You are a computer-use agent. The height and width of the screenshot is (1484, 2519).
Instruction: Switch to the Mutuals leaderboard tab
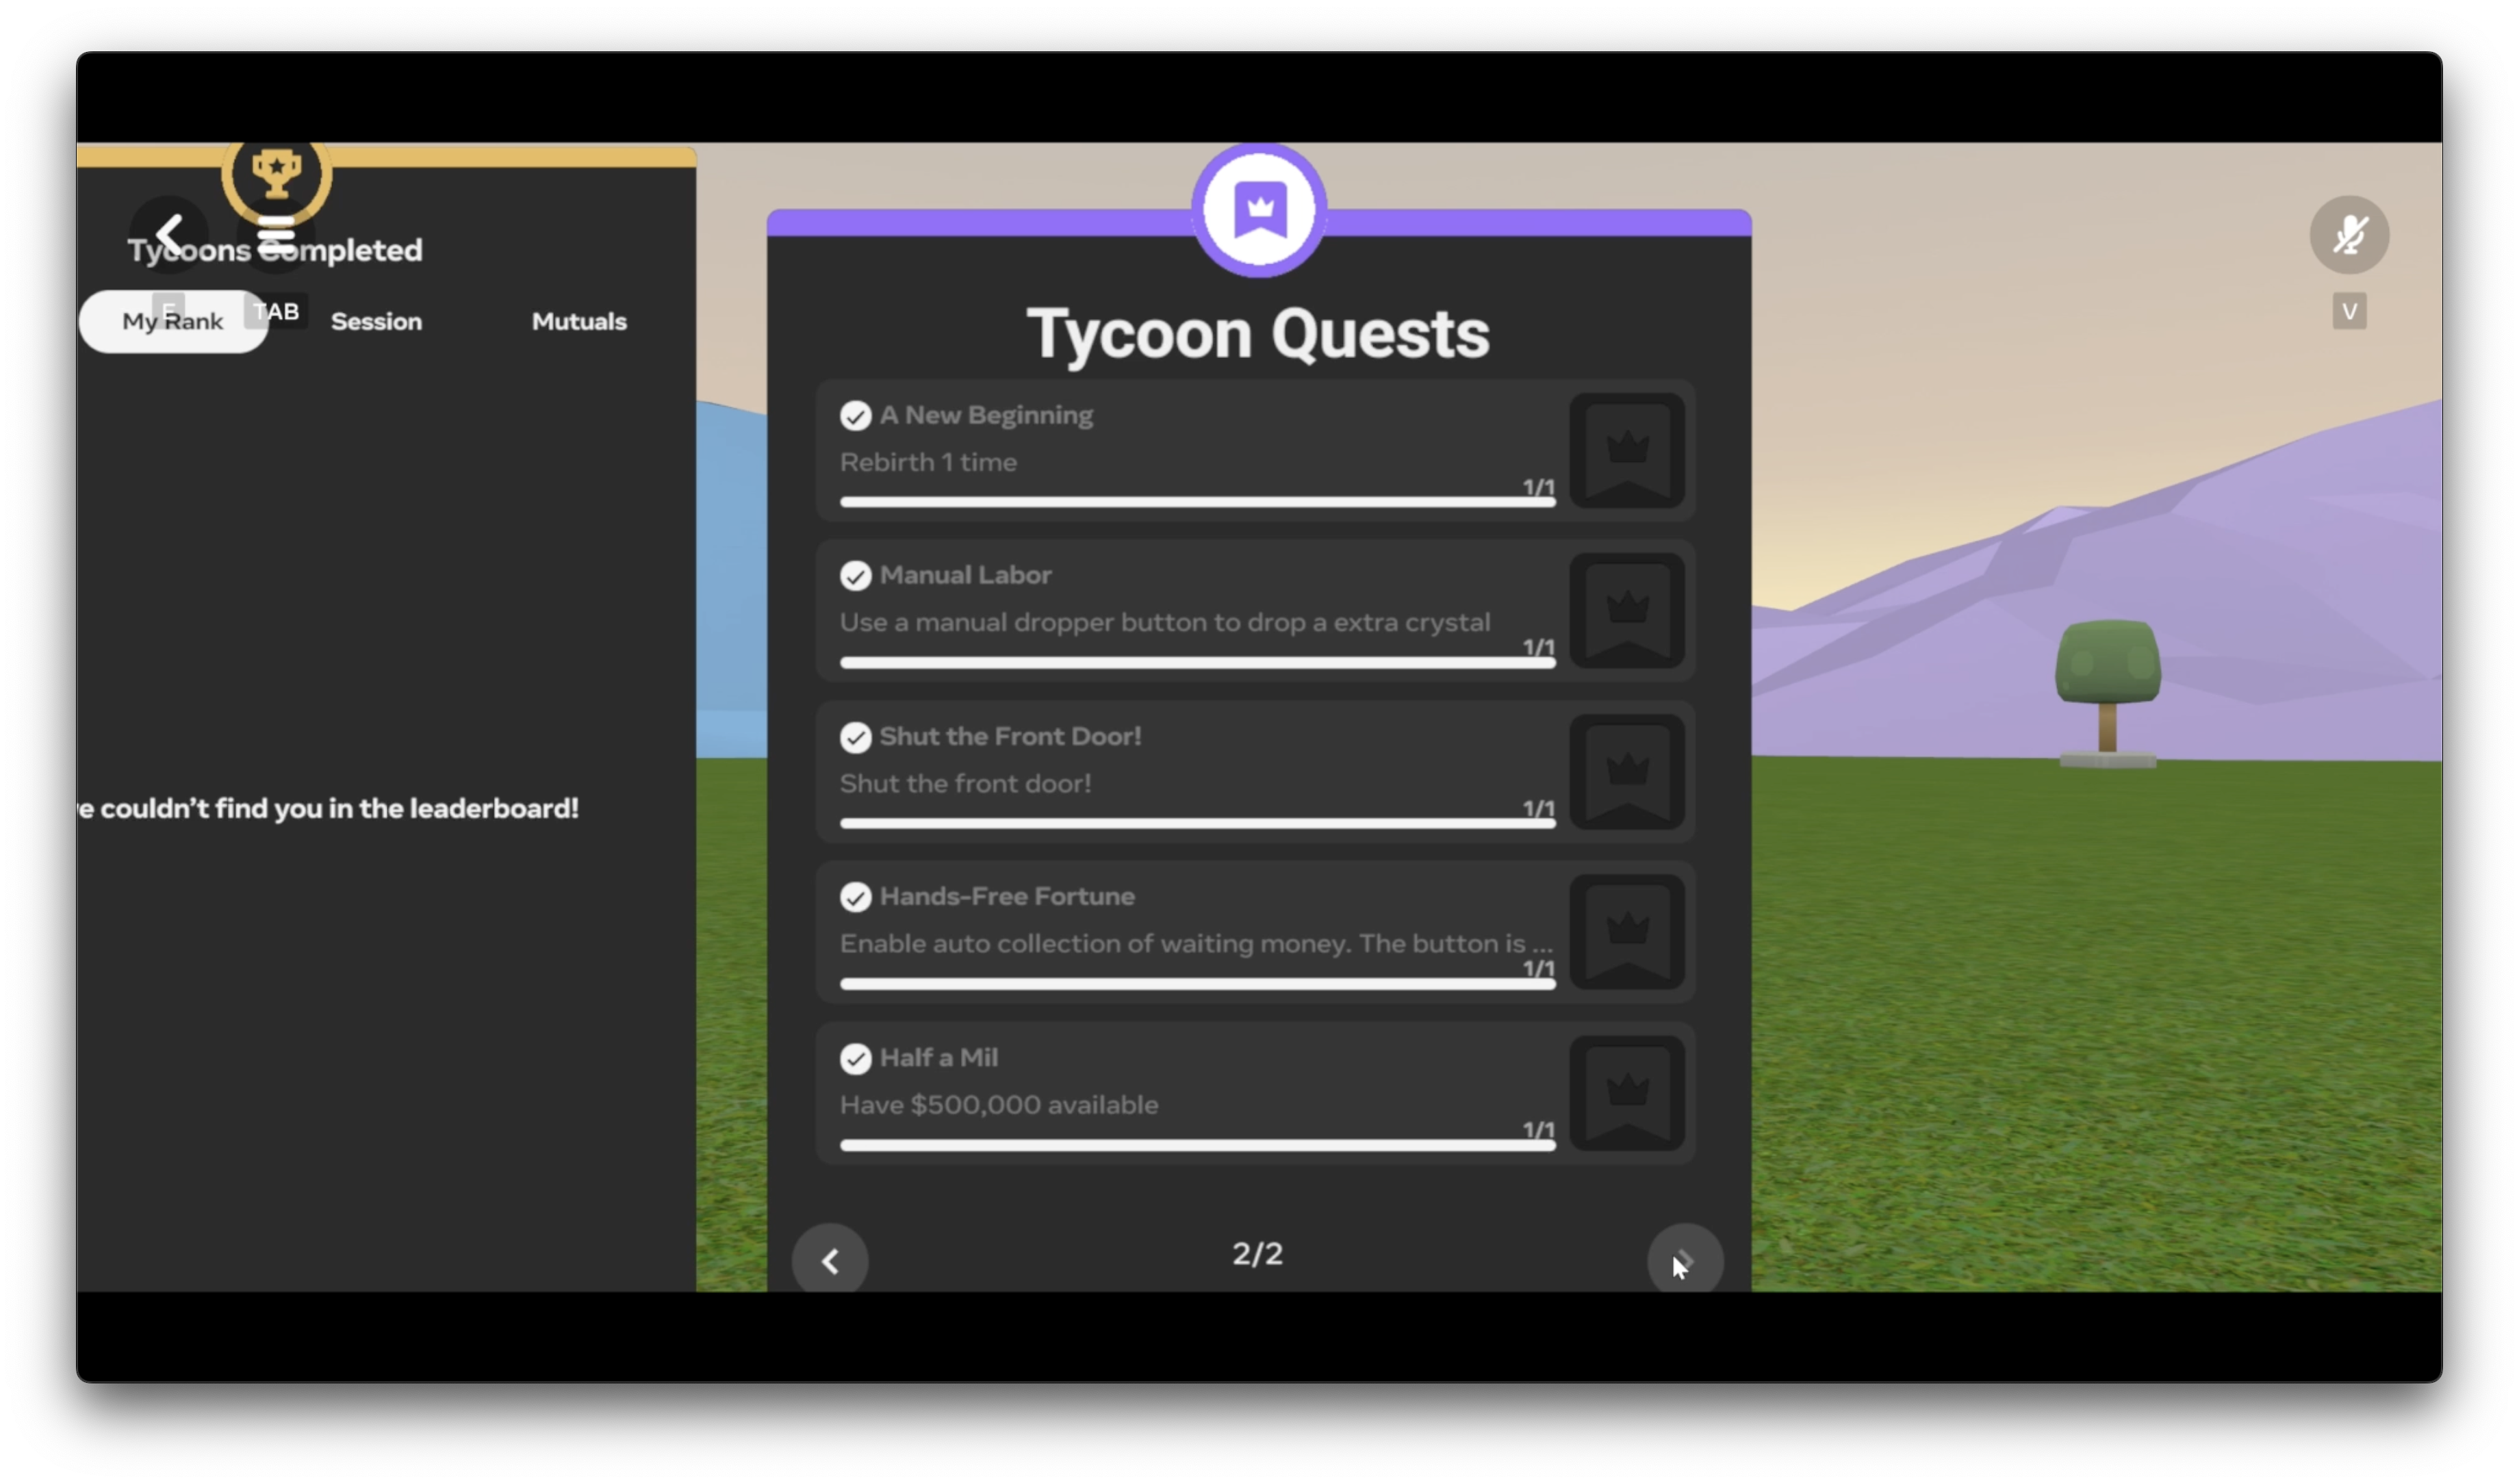(x=579, y=322)
